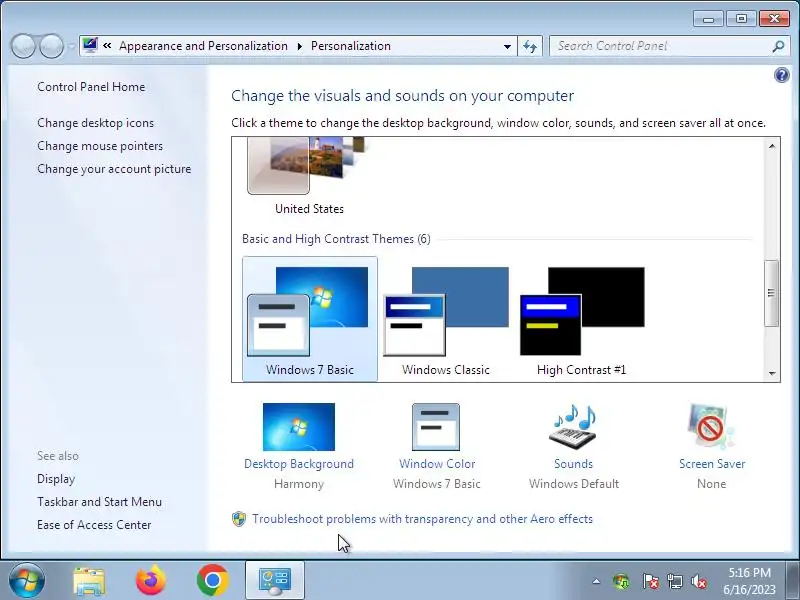
Task: Click the green tray icon next to arrow
Action: tap(621, 581)
